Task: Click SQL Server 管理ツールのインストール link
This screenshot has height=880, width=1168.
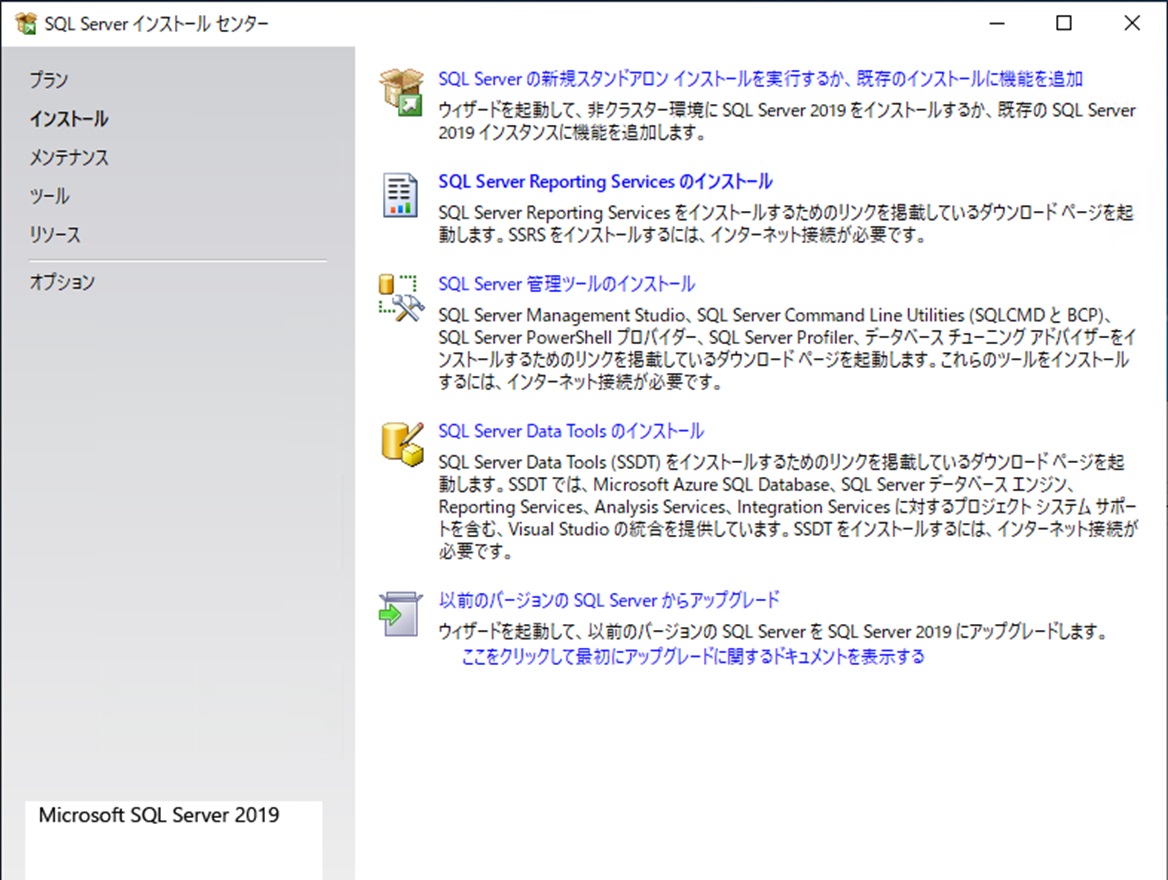Action: [x=566, y=285]
